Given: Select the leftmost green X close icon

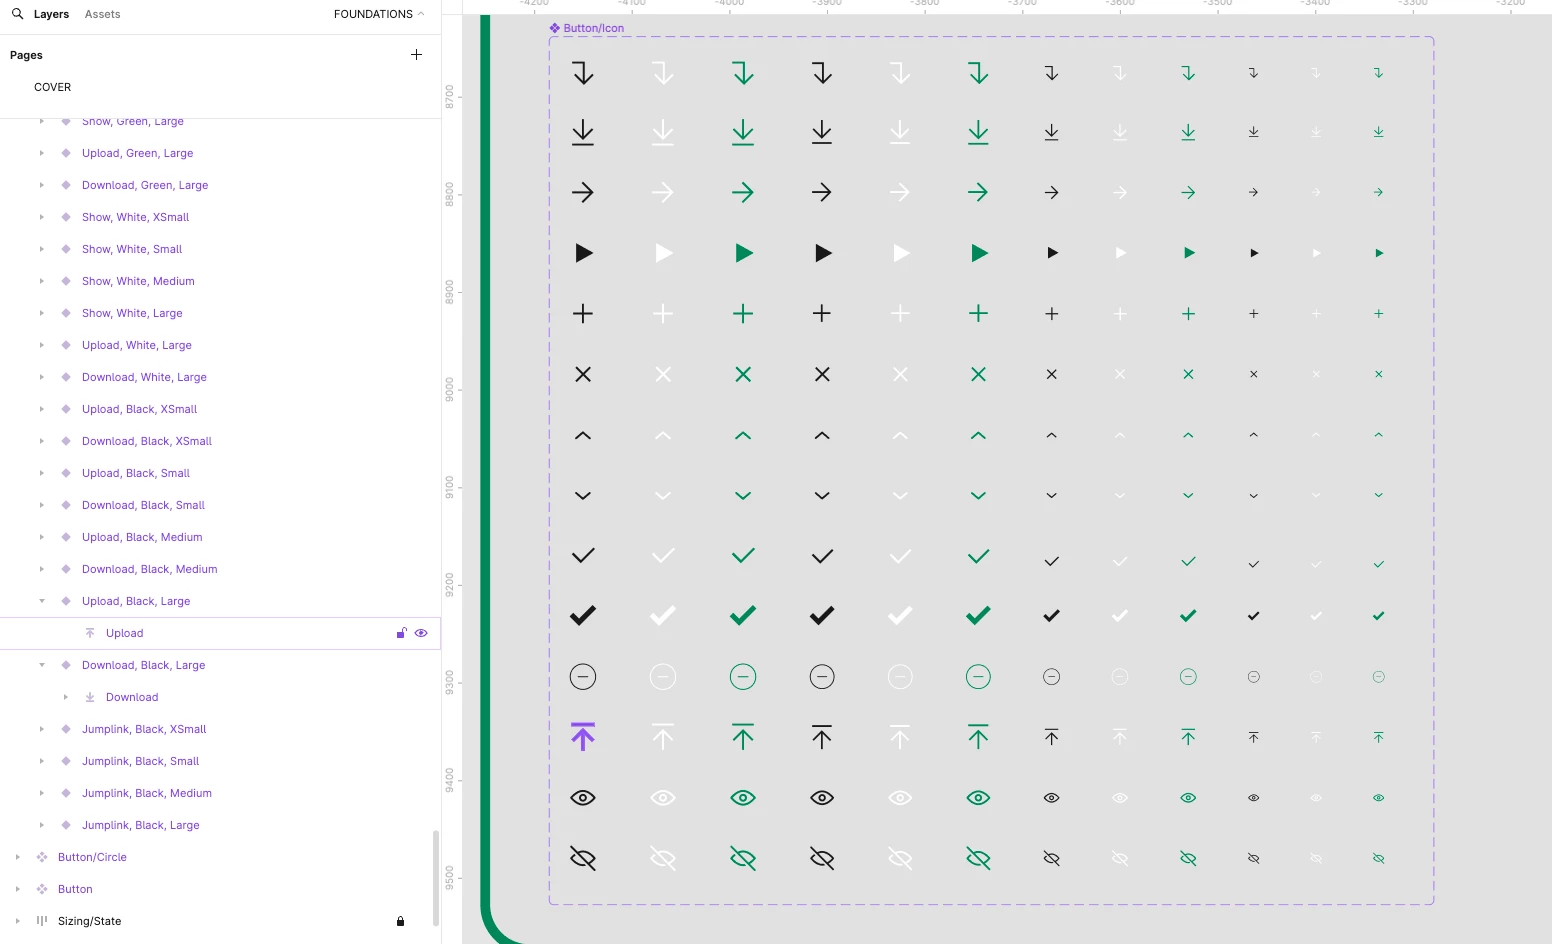Looking at the screenshot, I should point(743,374).
